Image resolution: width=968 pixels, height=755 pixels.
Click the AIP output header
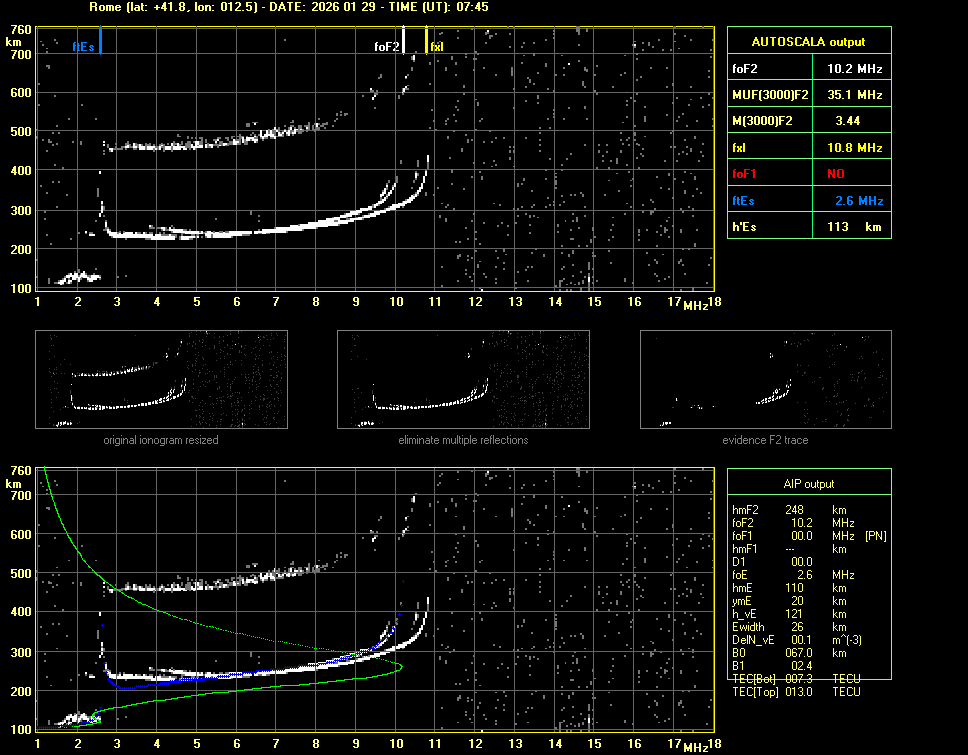point(808,483)
